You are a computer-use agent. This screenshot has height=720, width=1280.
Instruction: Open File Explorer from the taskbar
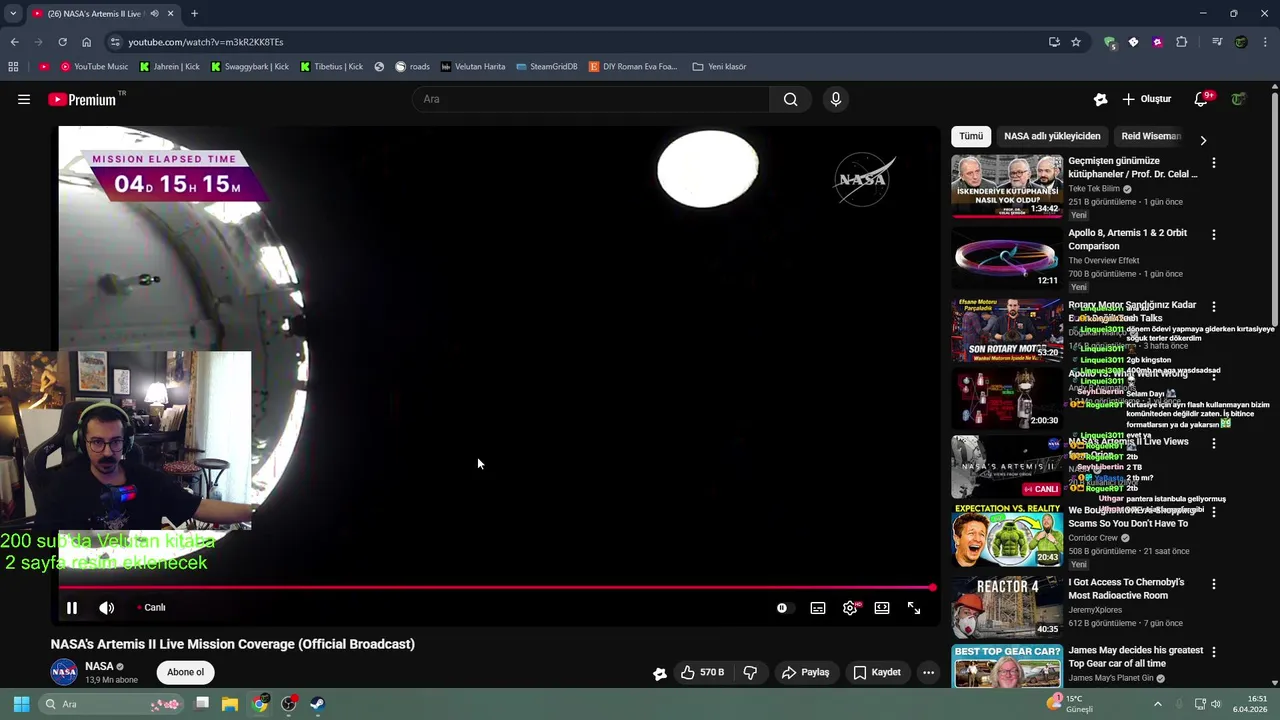click(x=230, y=704)
